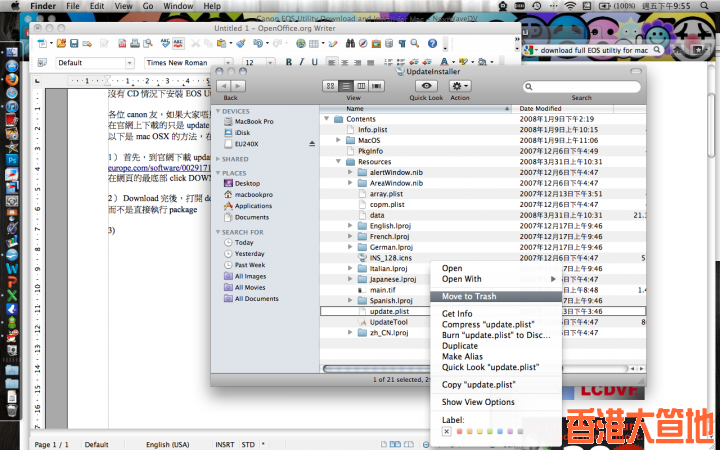720x450 pixels.
Task: Toggle AutoSpellcheck in Writer toolbar
Action: (178, 44)
